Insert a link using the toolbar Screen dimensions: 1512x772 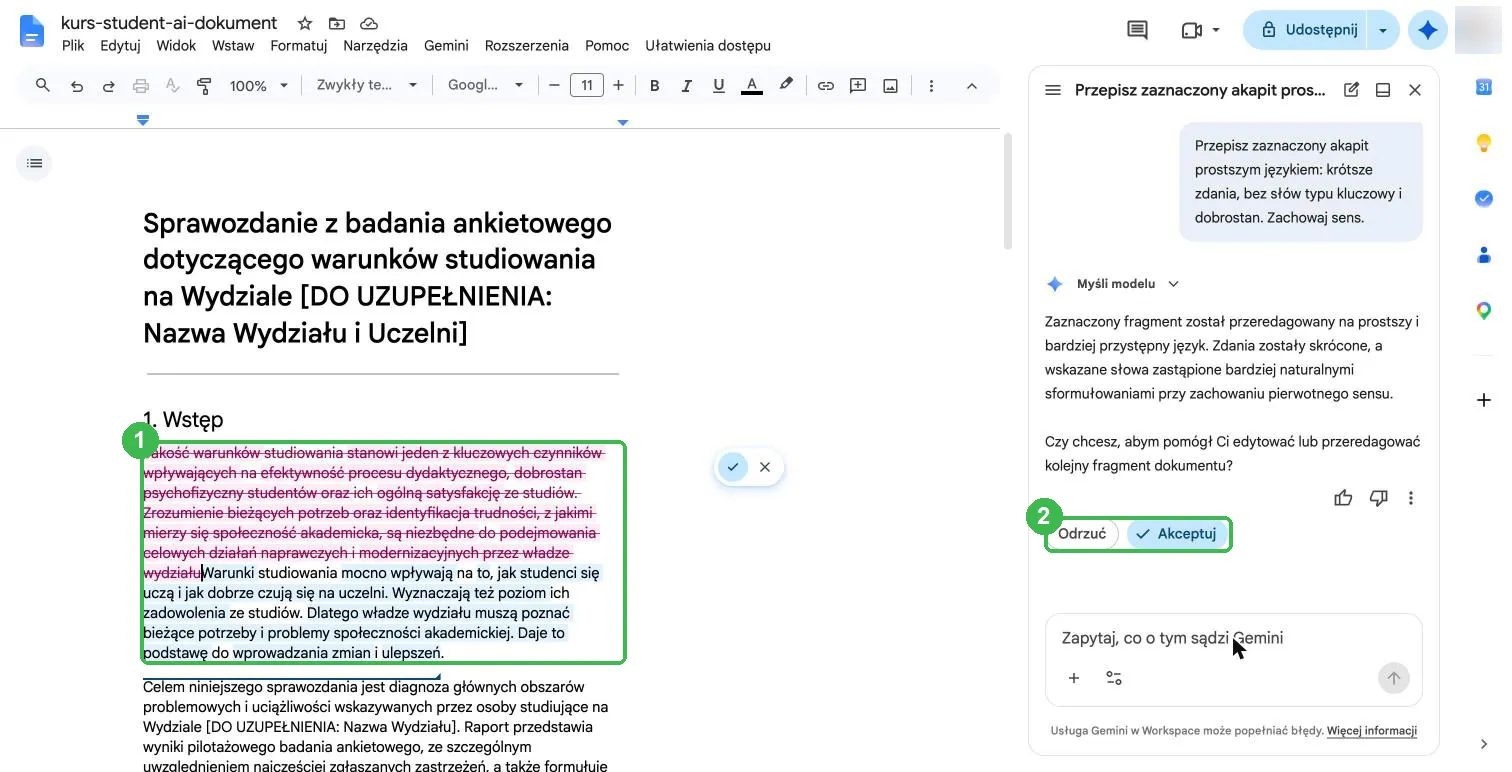tap(825, 86)
